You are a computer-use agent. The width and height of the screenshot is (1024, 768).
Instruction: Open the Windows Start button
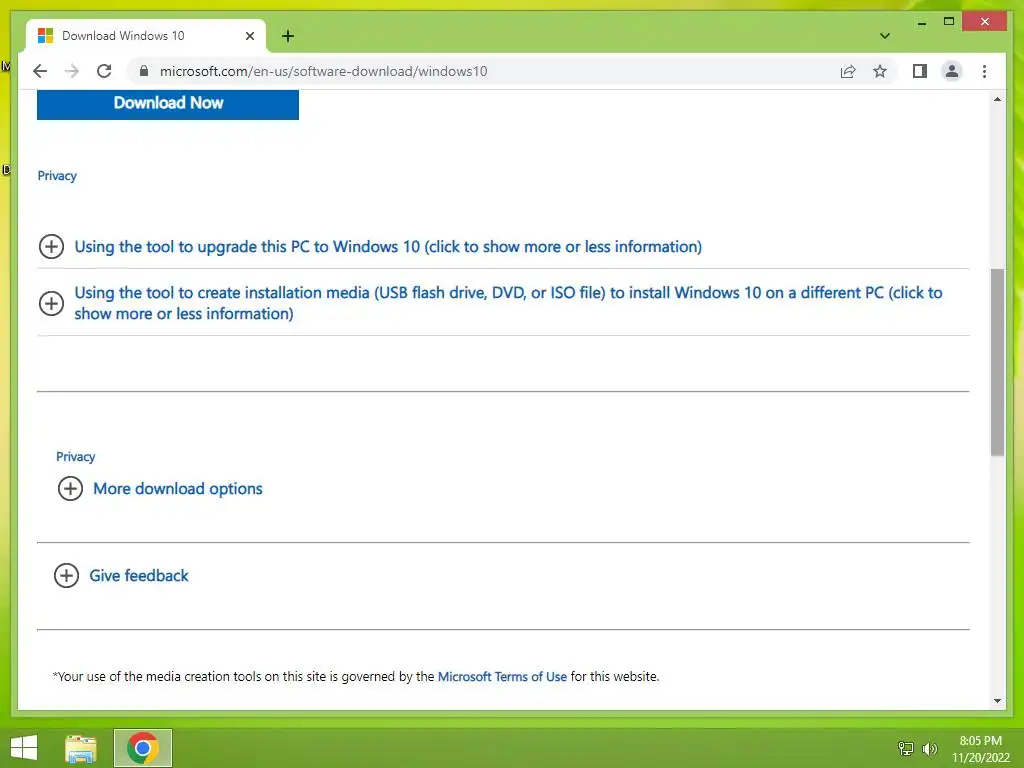click(x=24, y=748)
